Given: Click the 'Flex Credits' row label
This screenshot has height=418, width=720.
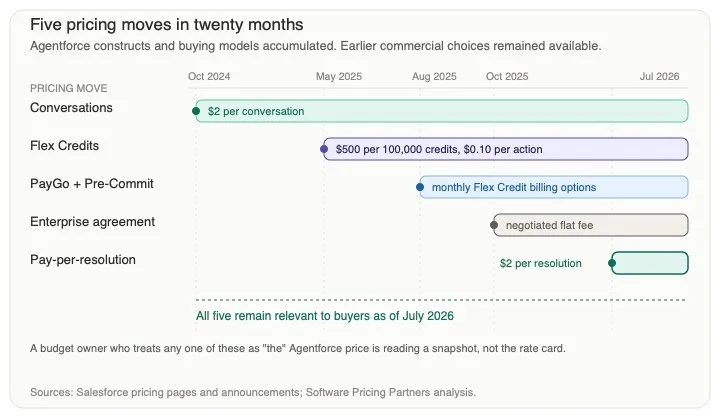Looking at the screenshot, I should point(64,146).
